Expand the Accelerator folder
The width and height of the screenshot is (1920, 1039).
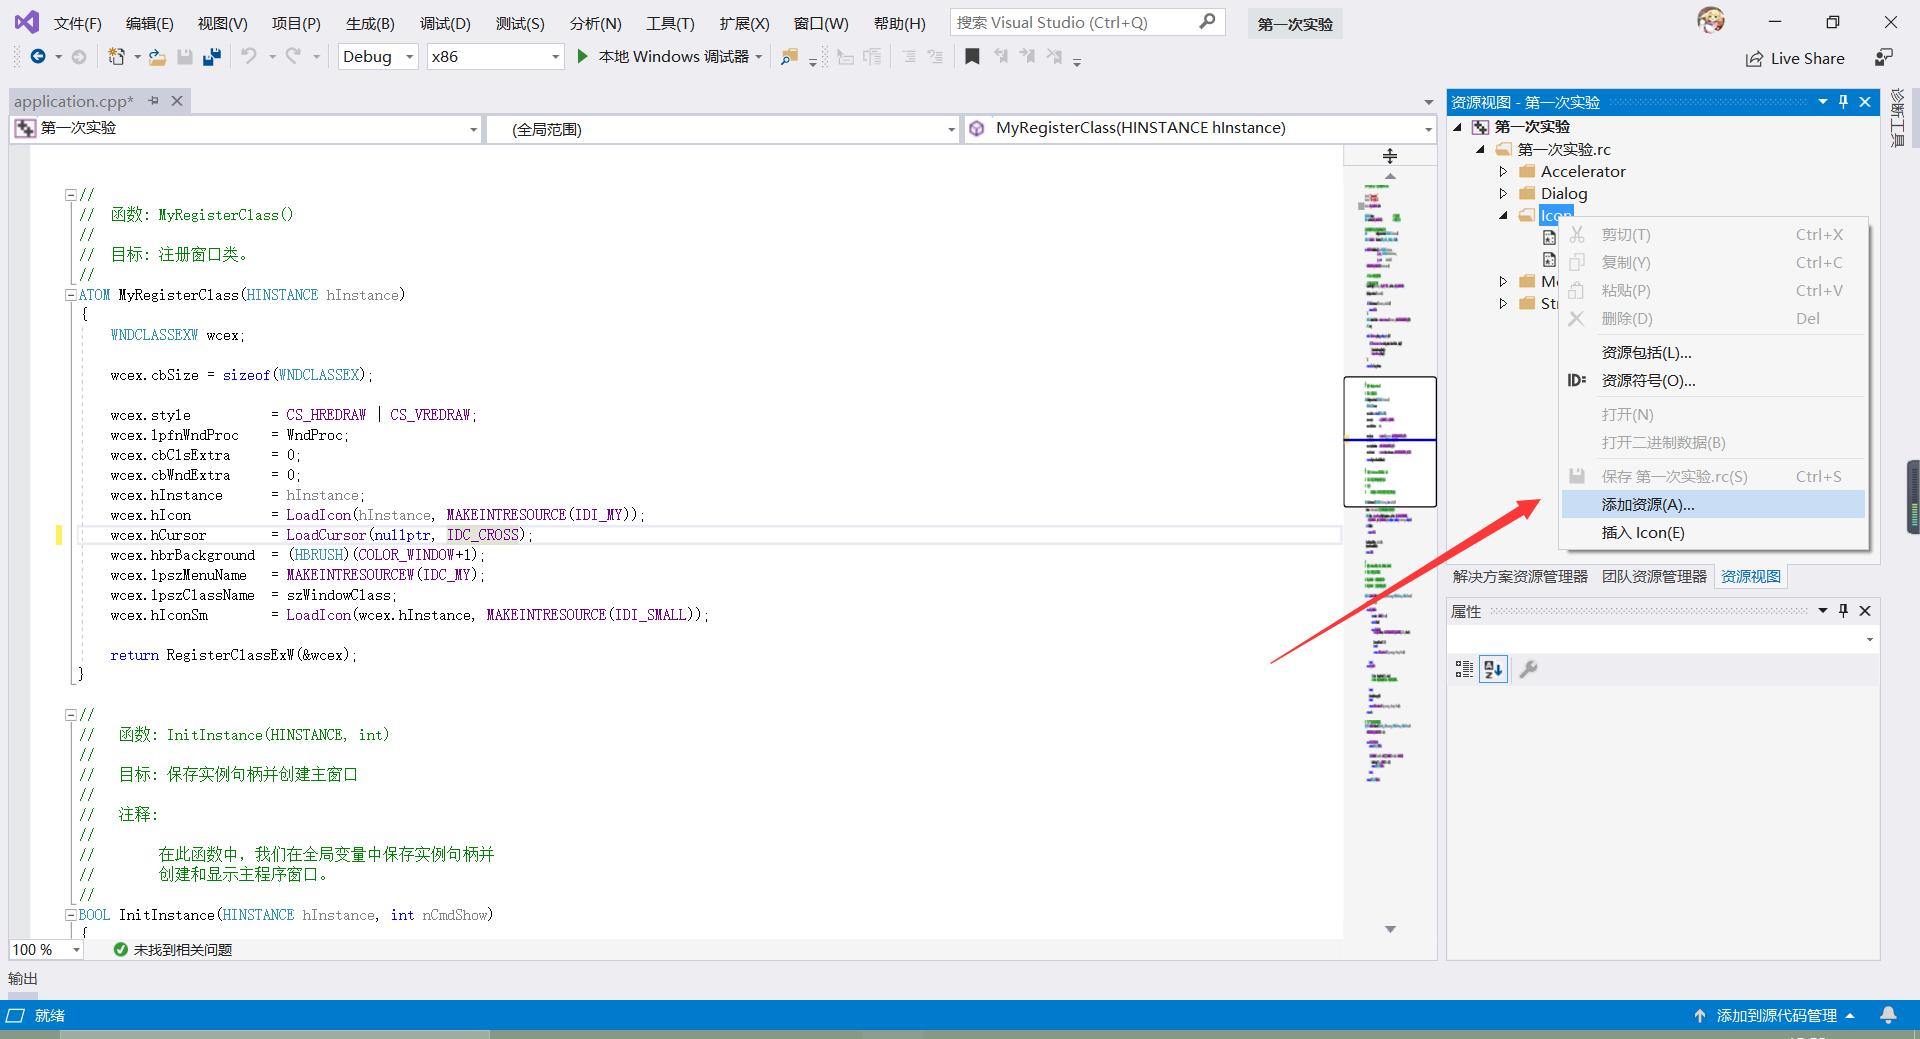pyautogui.click(x=1503, y=171)
